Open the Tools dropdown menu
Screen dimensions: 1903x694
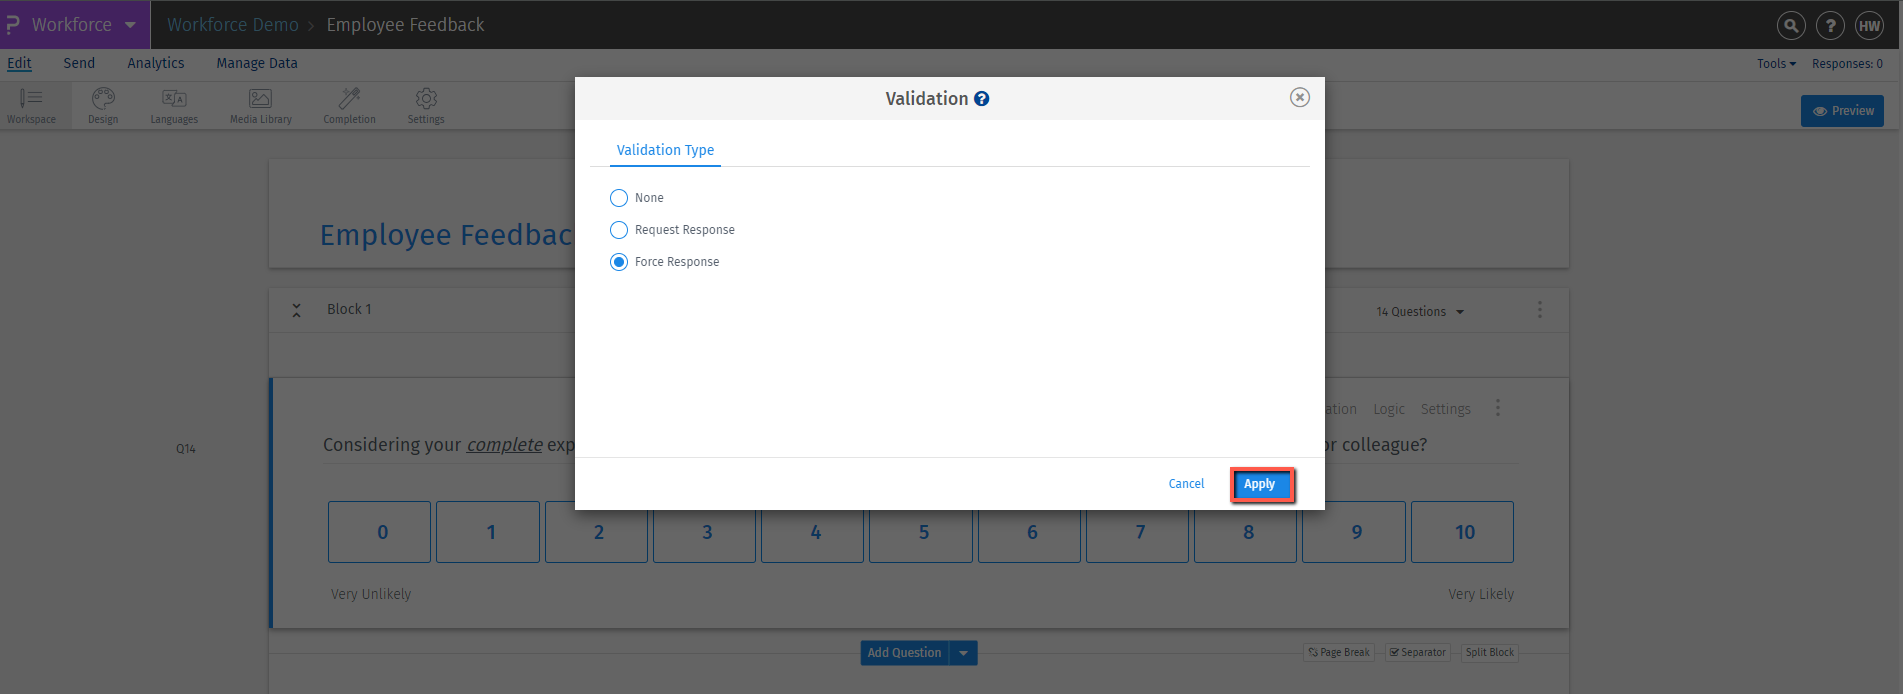(1776, 63)
